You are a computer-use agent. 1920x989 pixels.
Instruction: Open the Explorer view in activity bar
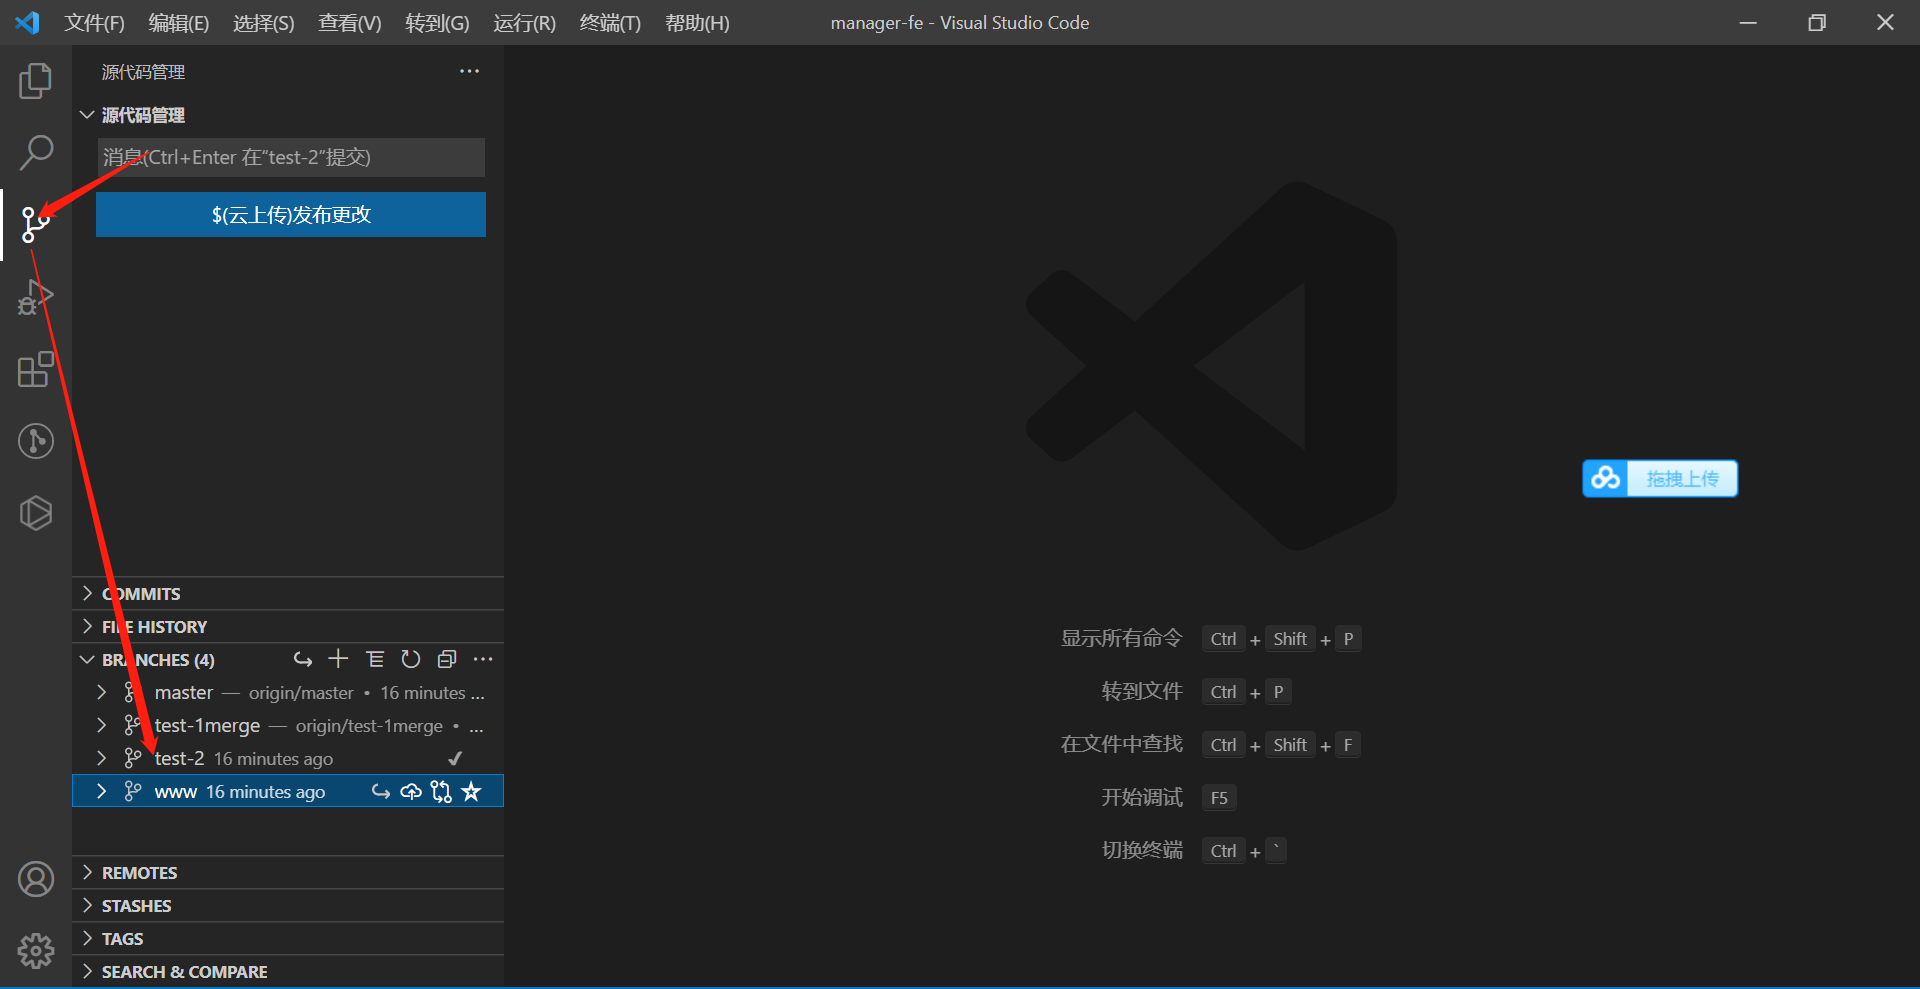click(x=36, y=81)
